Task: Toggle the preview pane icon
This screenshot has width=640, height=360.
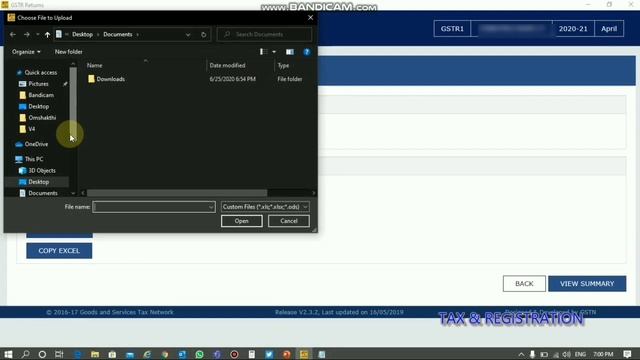Action: [x=289, y=52]
